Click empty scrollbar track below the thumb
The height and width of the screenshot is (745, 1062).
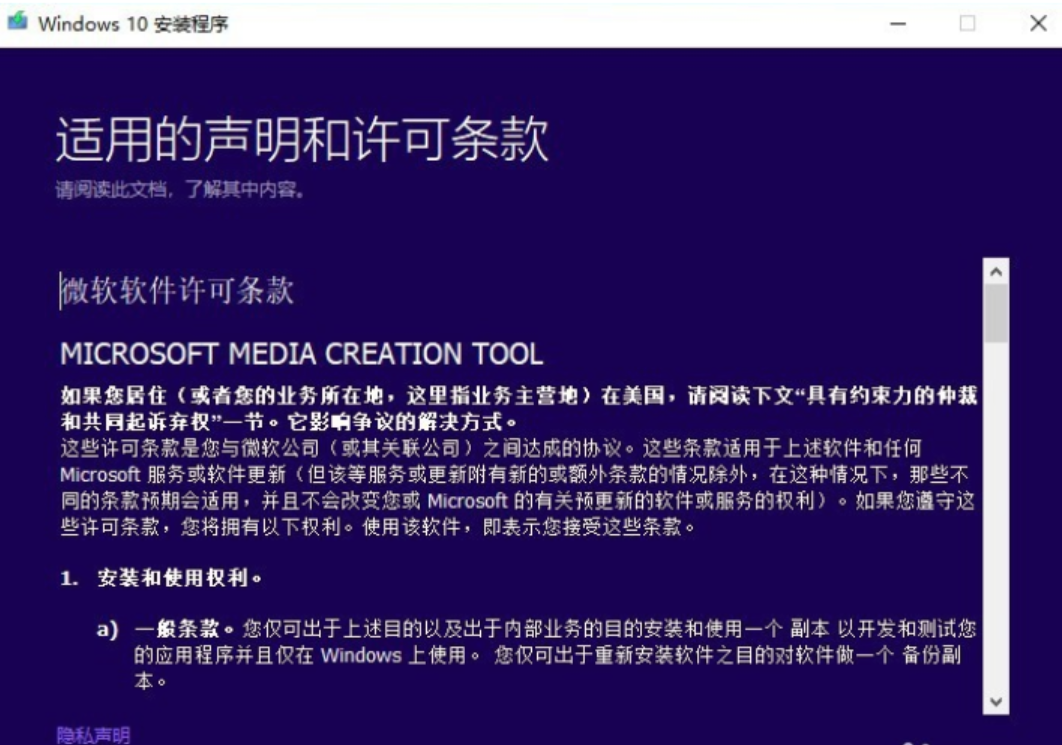click(x=995, y=520)
